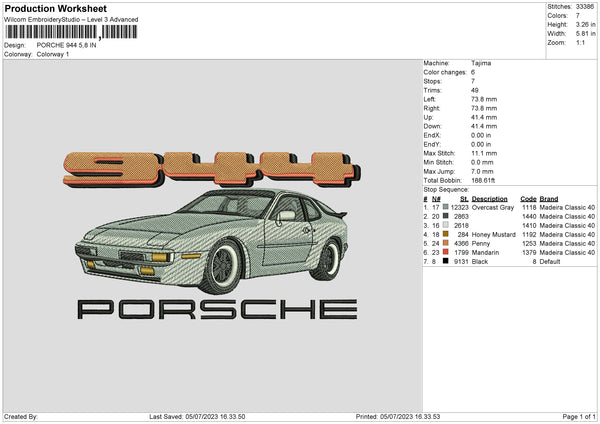Image resolution: width=600 pixels, height=424 pixels.
Task: Select the Honey Mustard color swatch
Action: tap(444, 234)
